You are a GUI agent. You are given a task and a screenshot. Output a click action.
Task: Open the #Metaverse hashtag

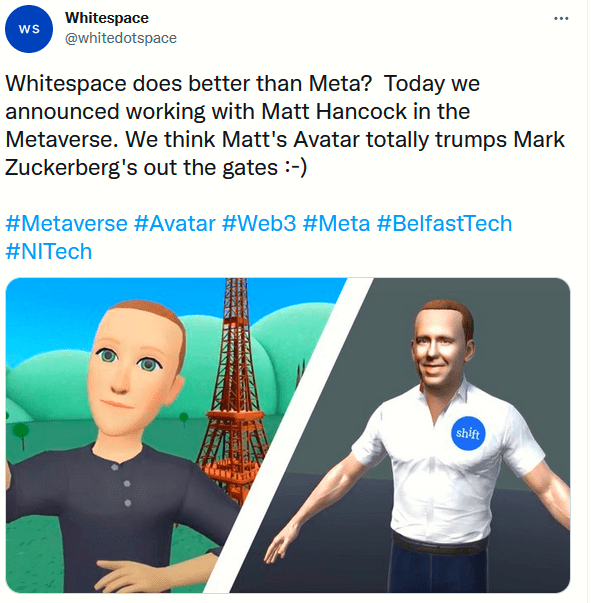tap(67, 223)
